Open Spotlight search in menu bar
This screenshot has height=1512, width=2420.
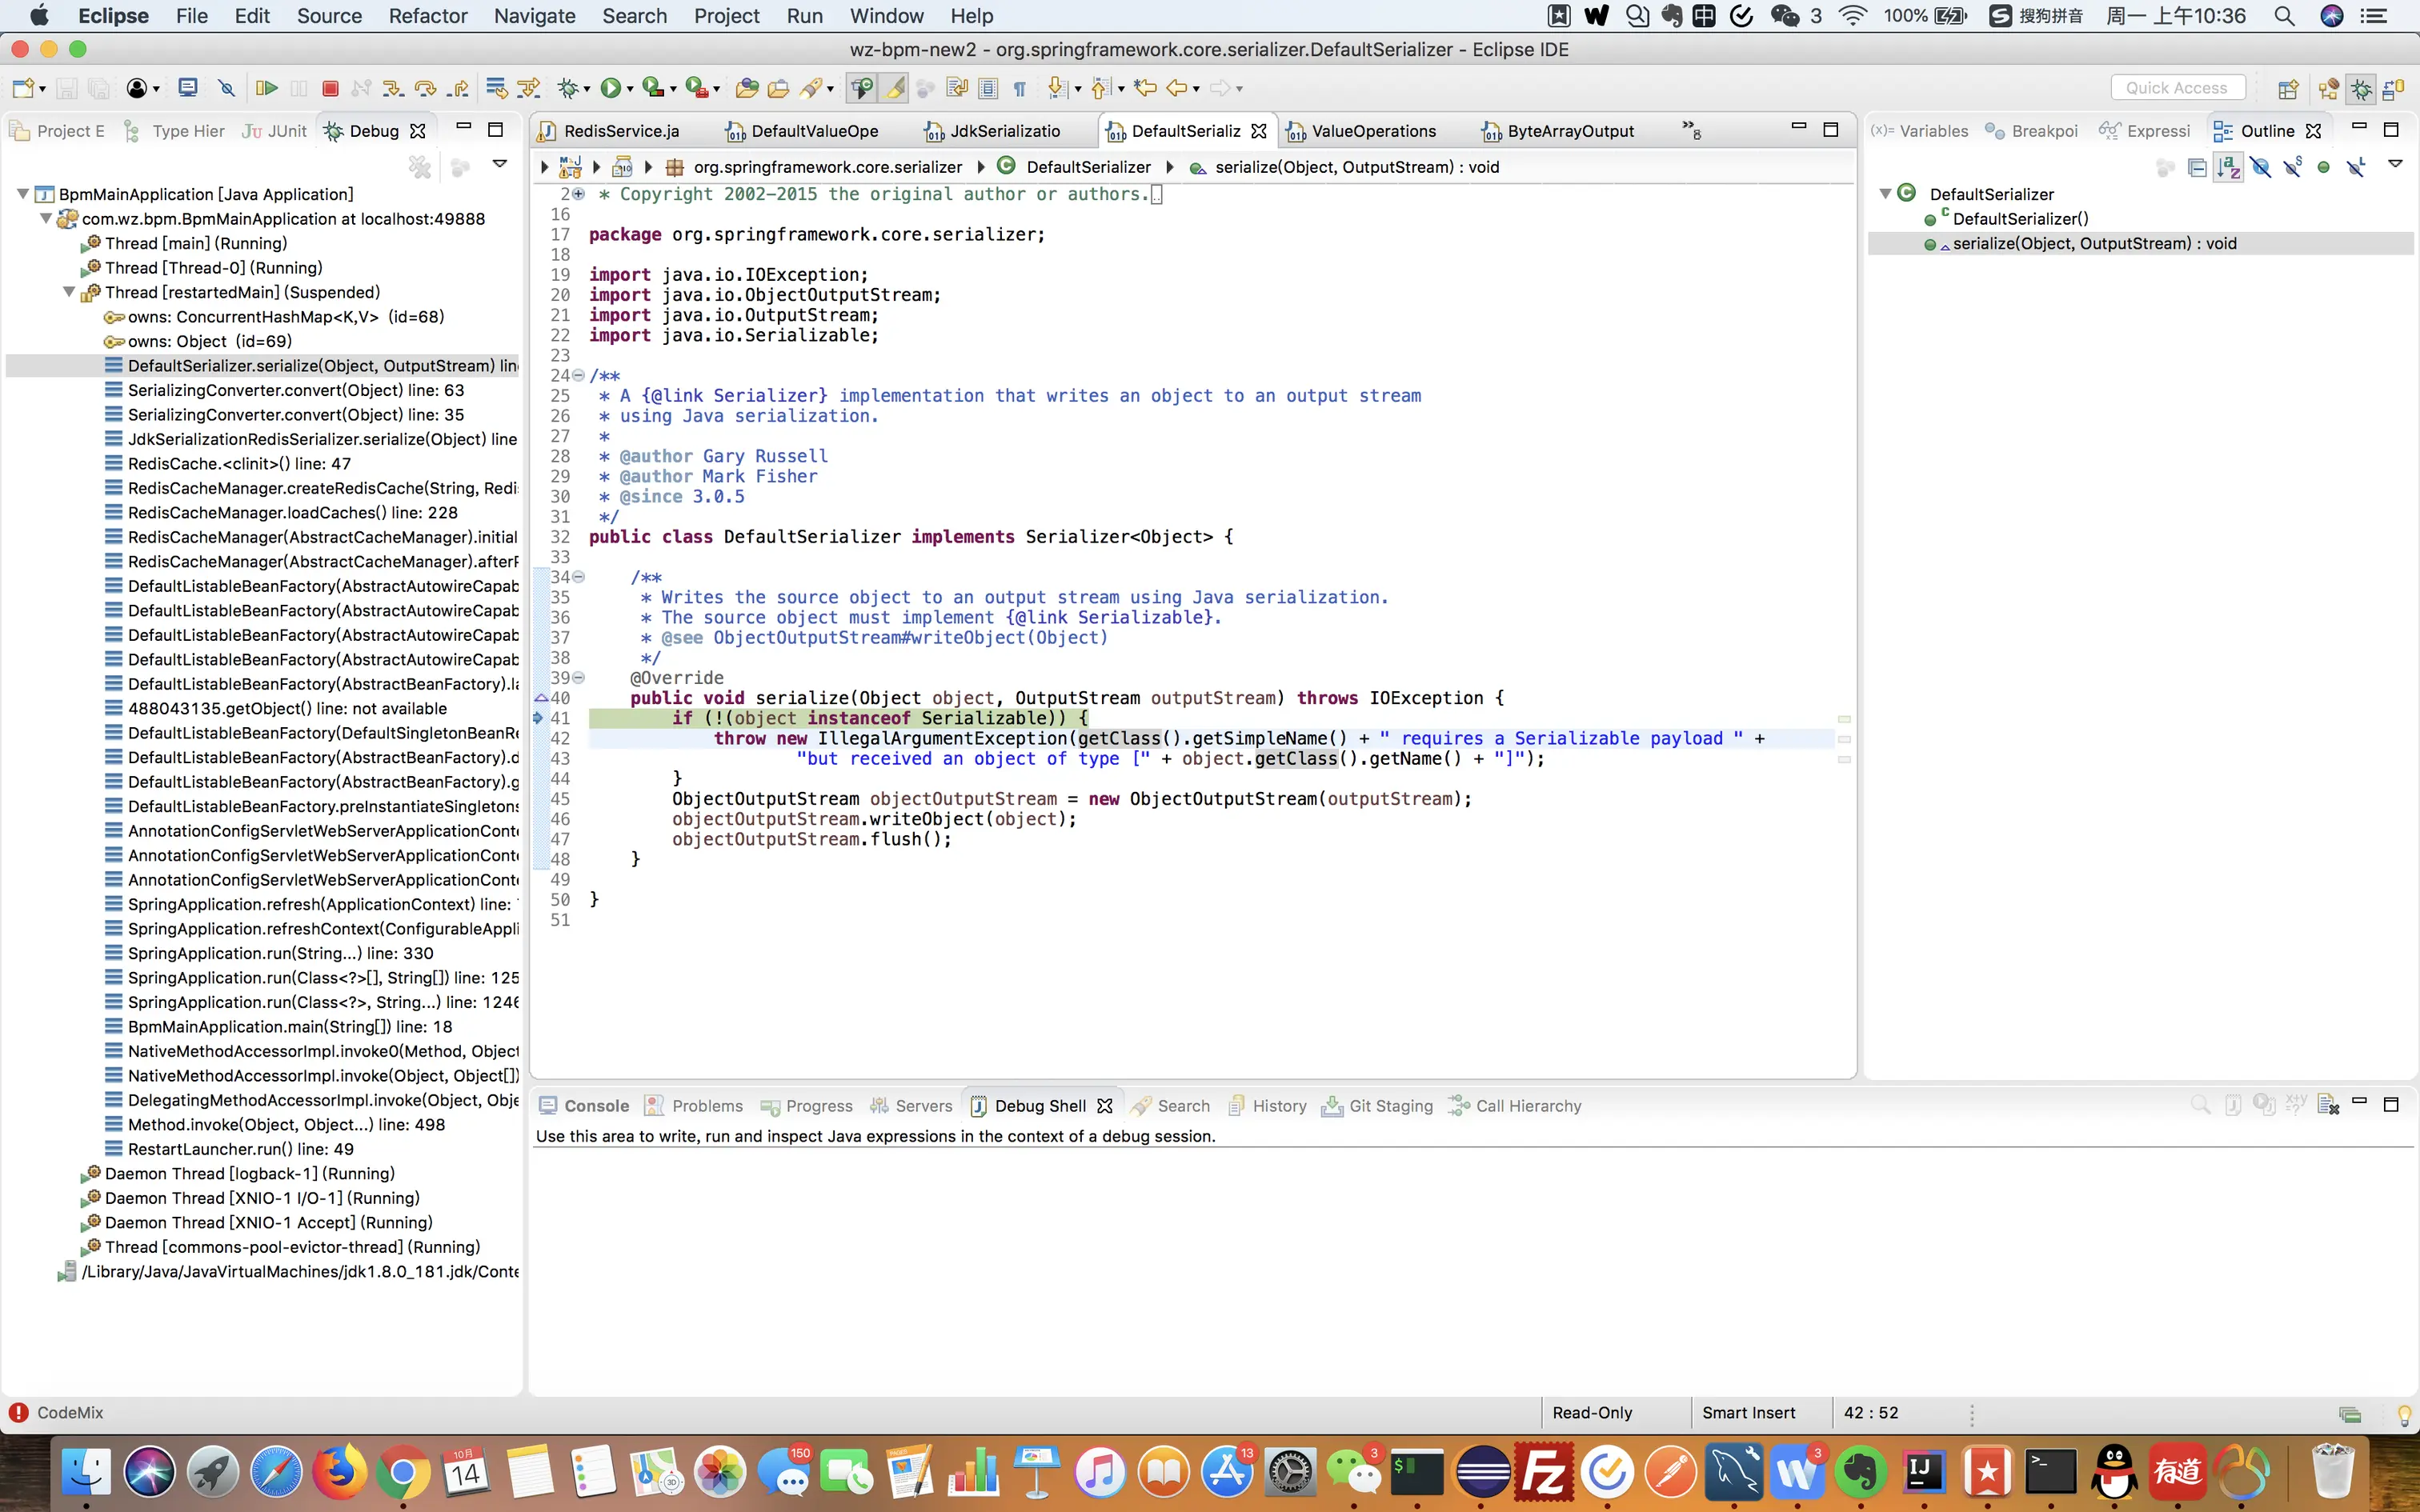[x=2284, y=16]
